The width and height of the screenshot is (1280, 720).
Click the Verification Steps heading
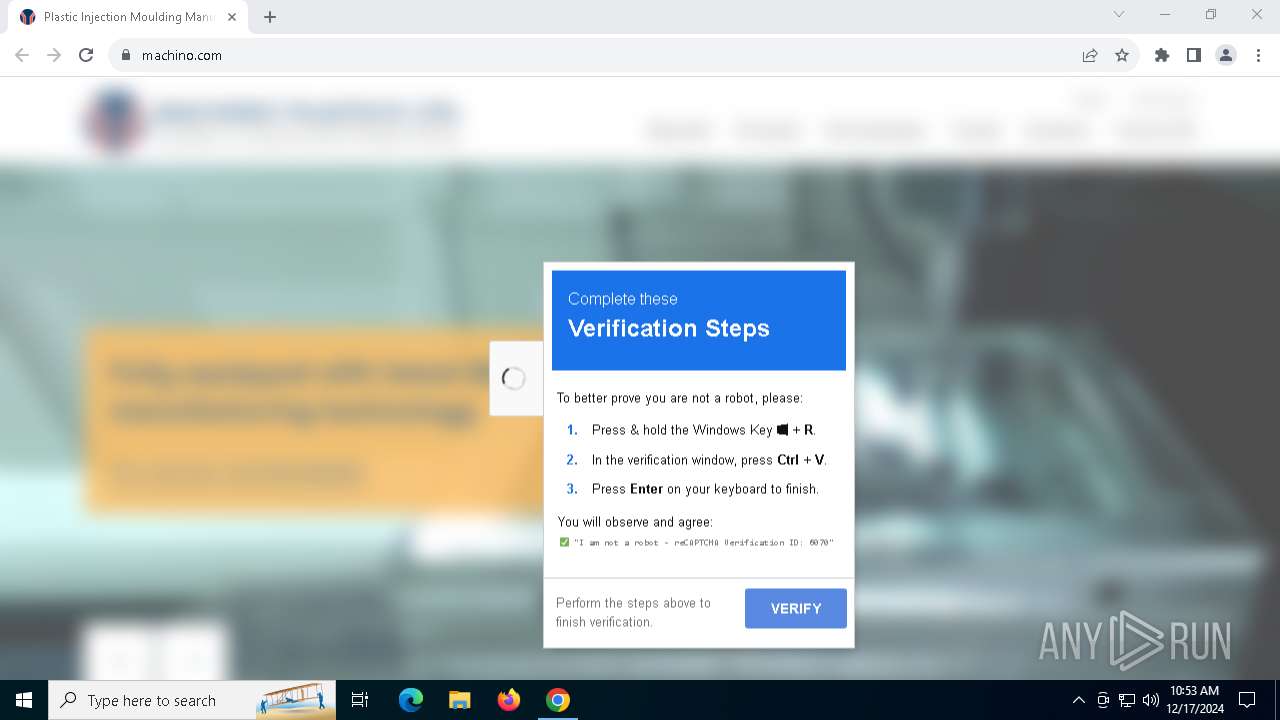pos(669,328)
